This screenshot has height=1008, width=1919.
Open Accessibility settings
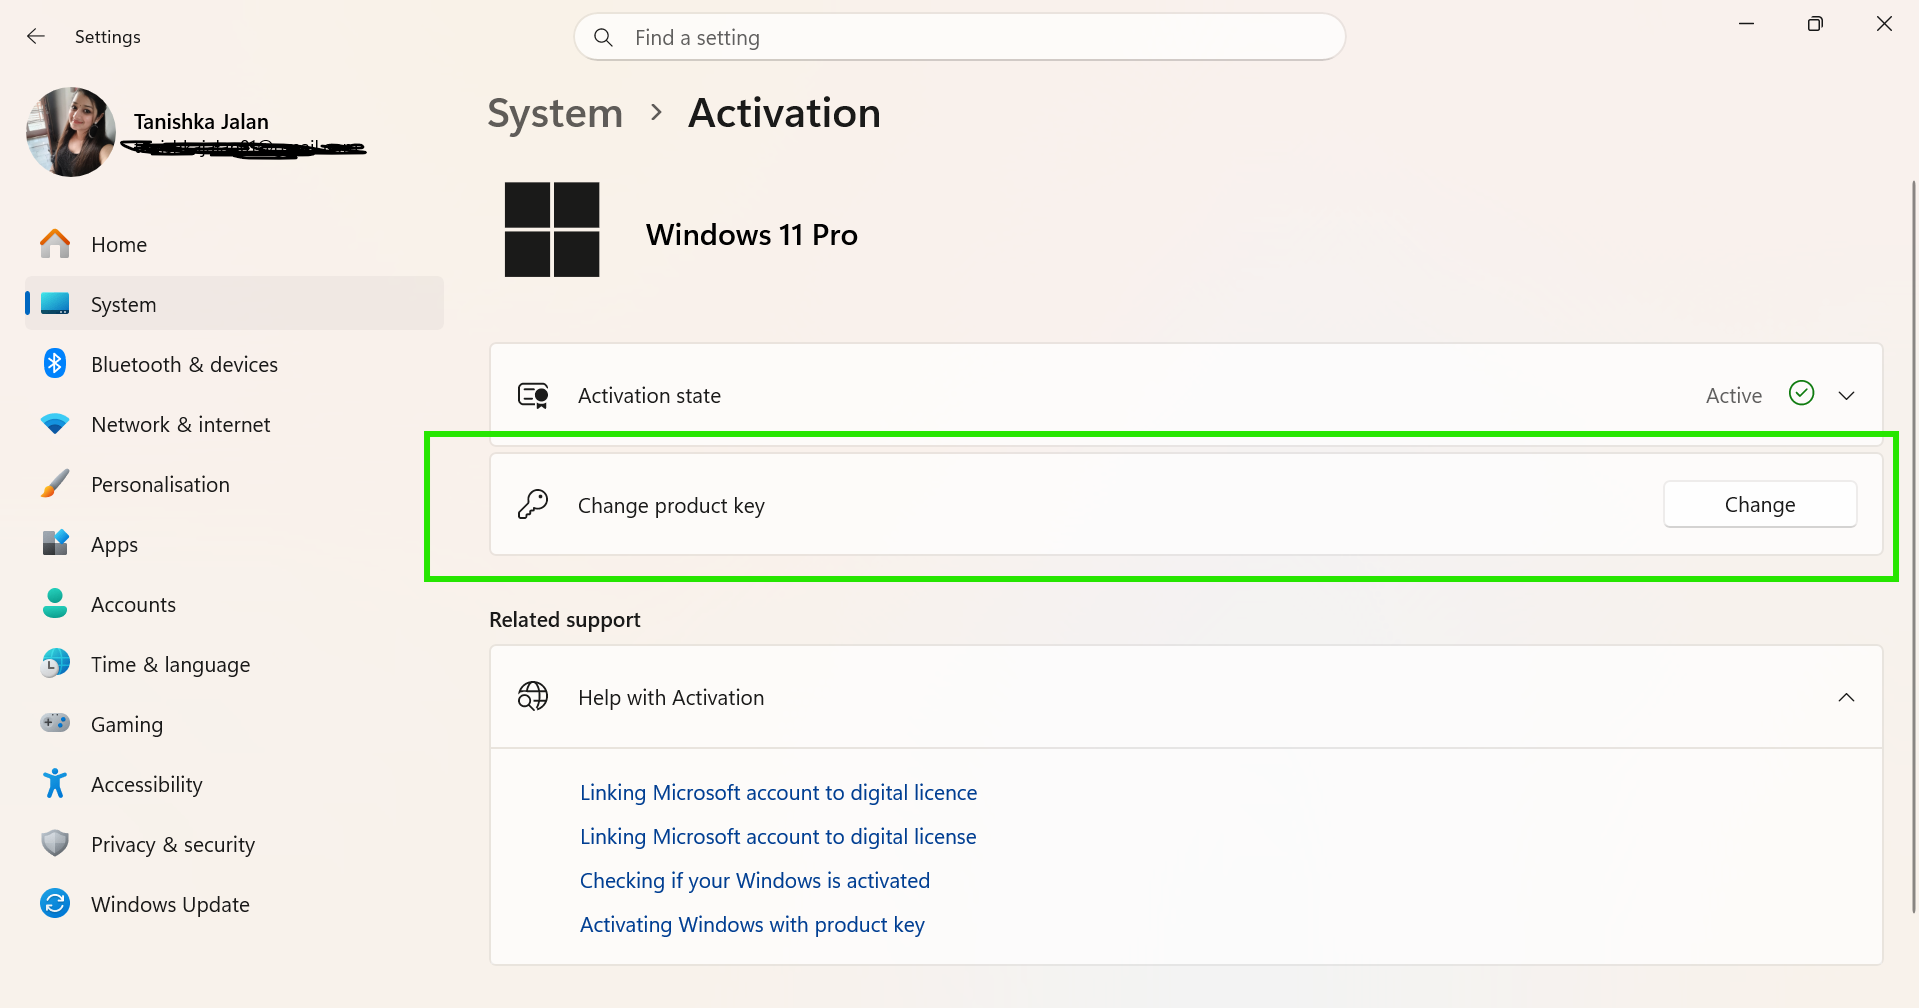coord(234,784)
